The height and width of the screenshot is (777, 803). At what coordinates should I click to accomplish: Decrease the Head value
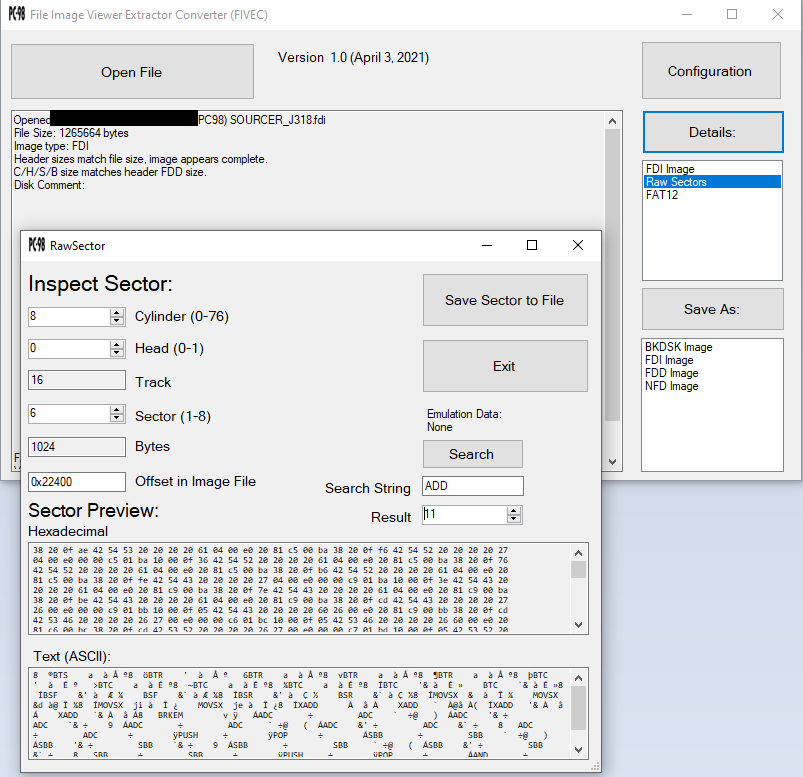tap(117, 353)
